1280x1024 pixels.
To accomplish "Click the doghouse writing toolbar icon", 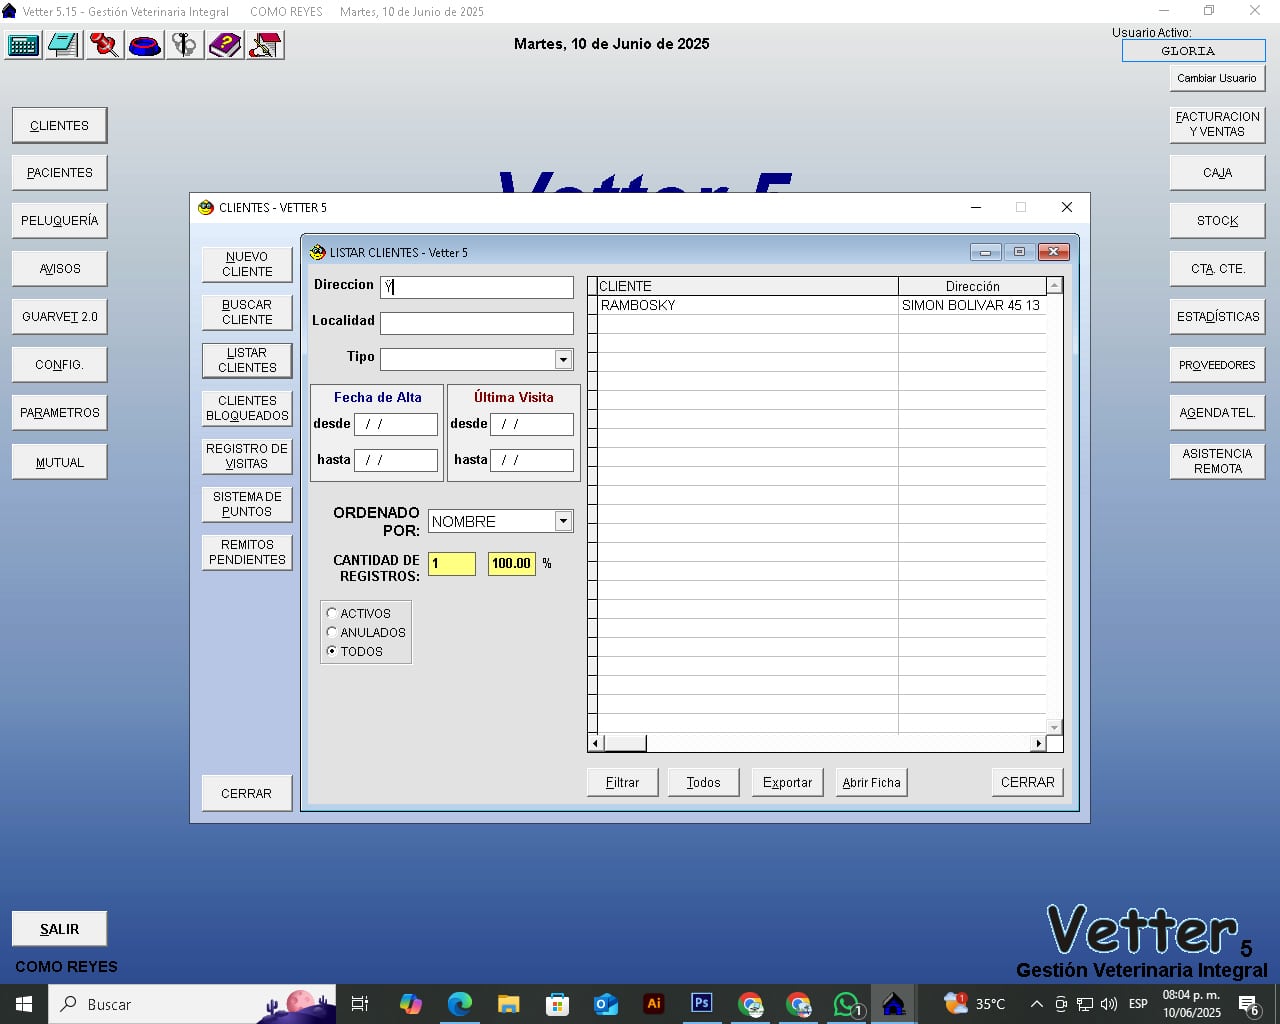I will point(266,45).
